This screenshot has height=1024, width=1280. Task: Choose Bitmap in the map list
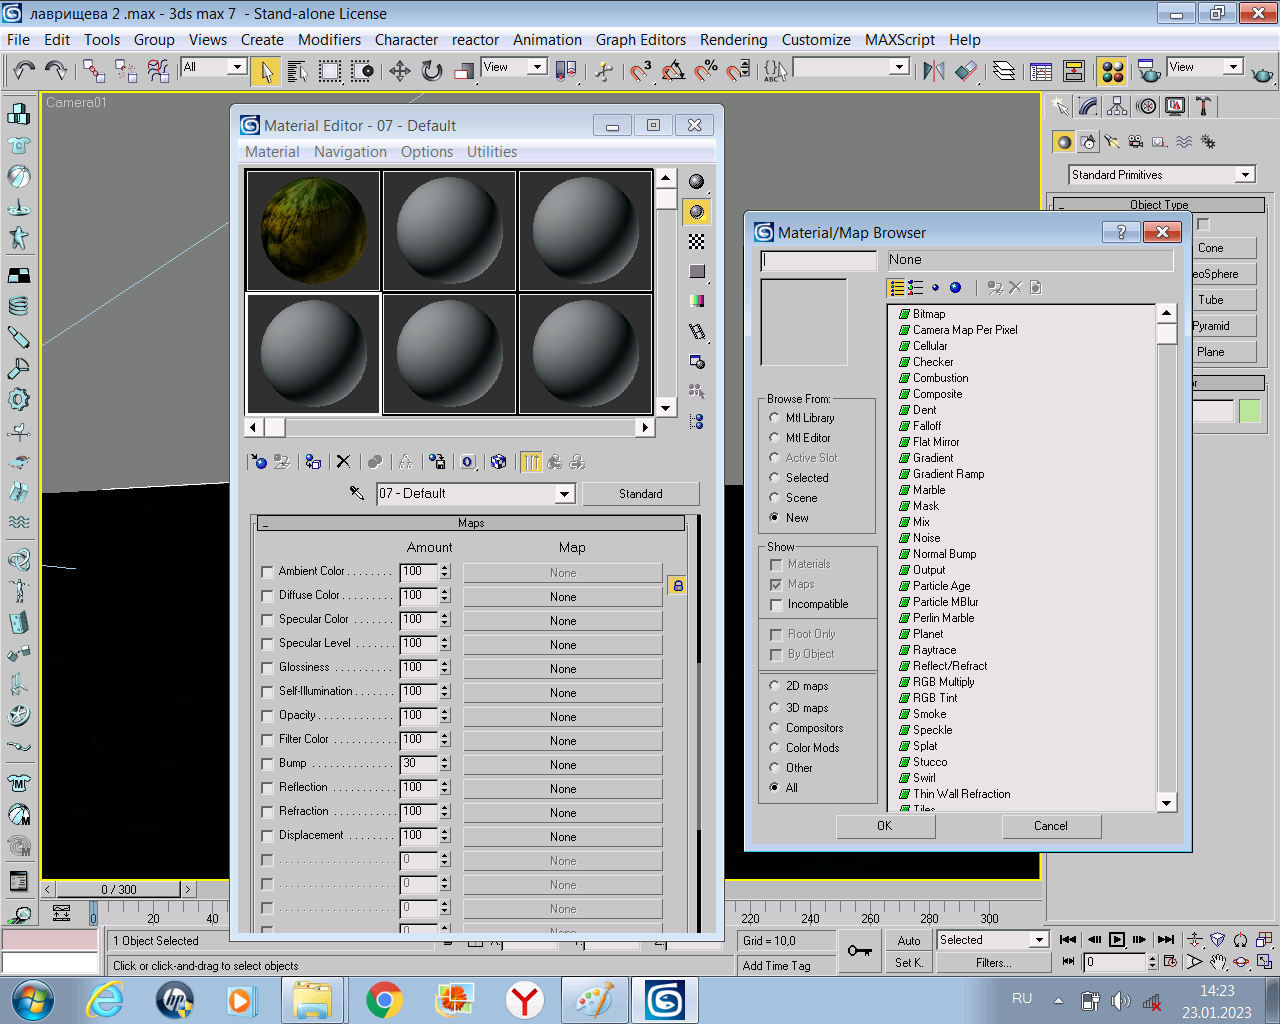coord(929,314)
